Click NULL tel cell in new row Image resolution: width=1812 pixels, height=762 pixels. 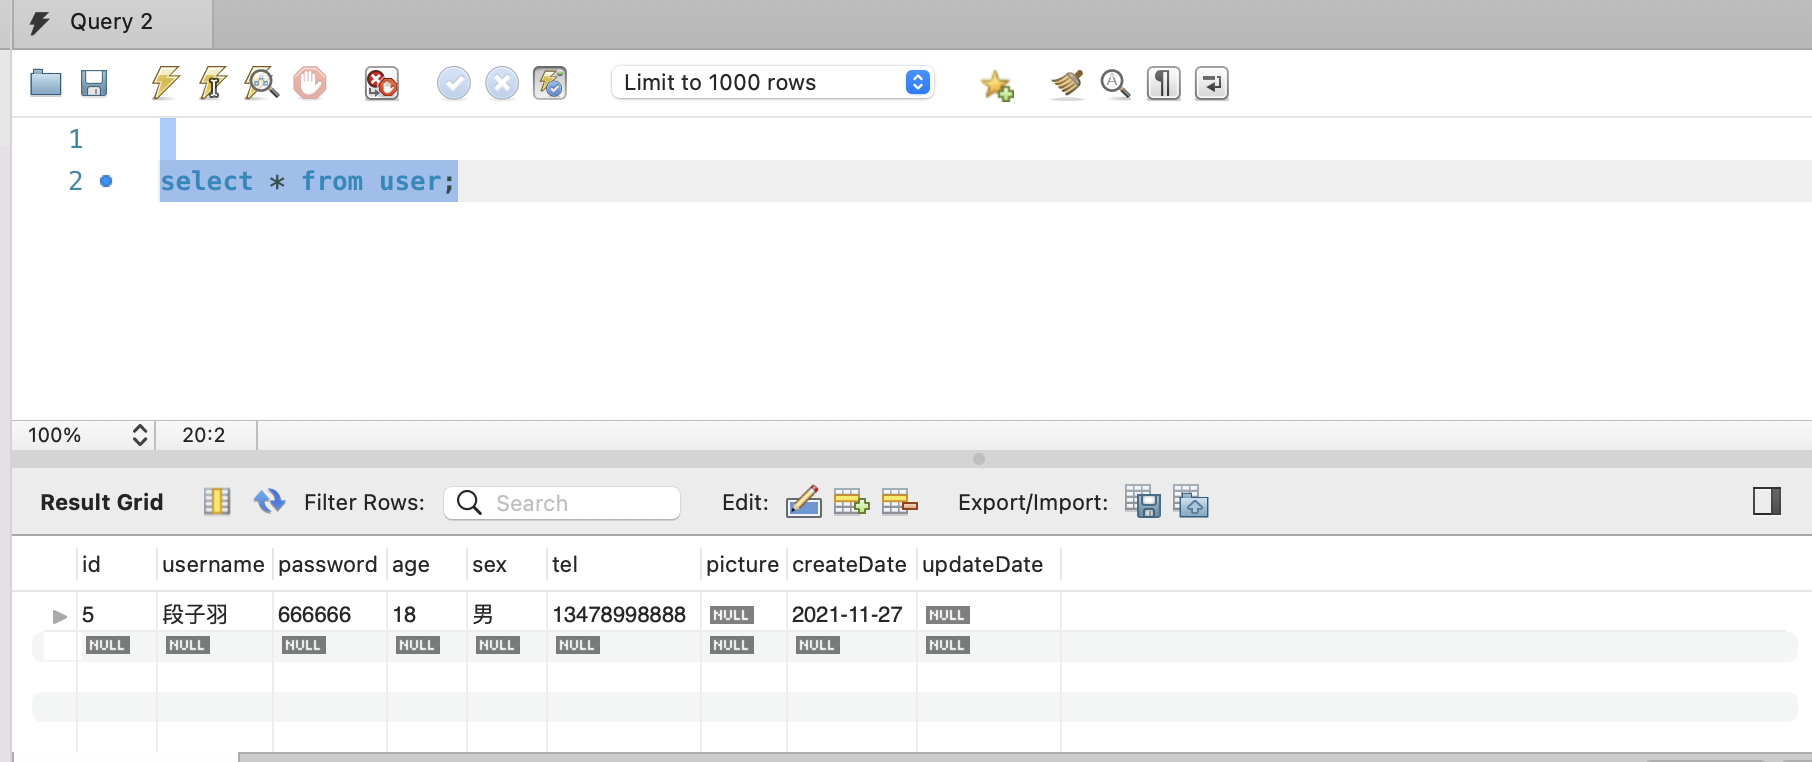click(x=577, y=645)
